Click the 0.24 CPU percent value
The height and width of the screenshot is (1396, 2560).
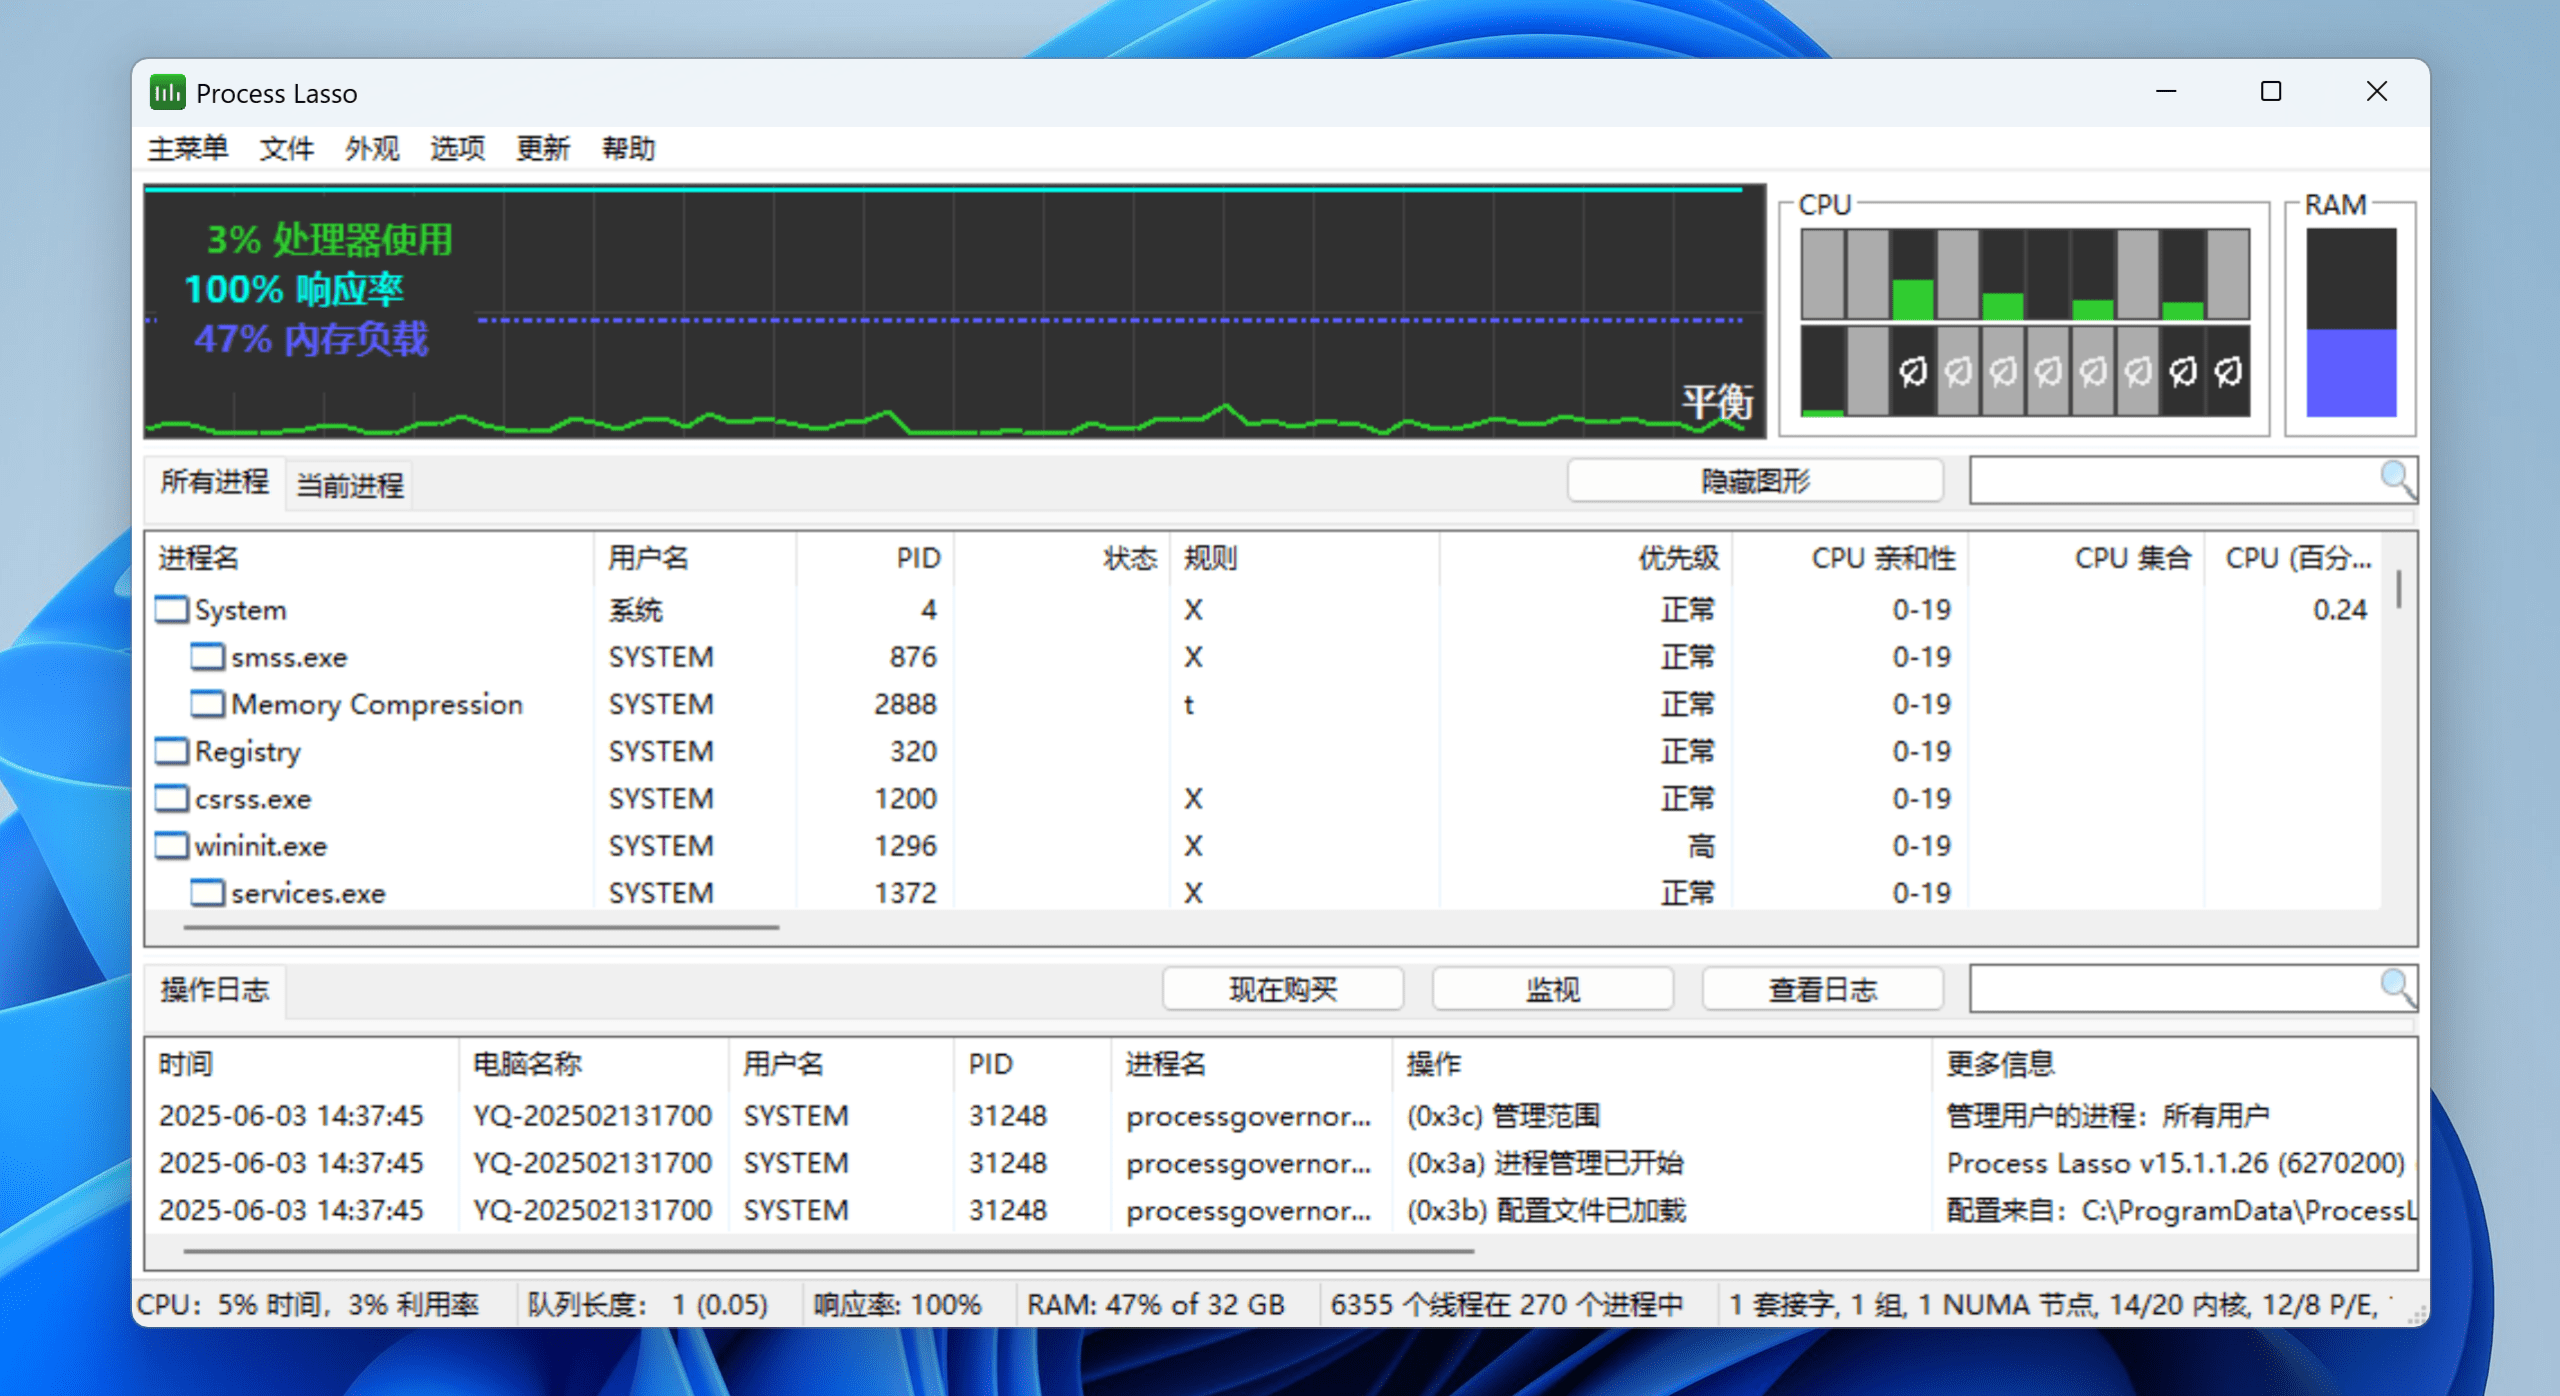[2340, 610]
